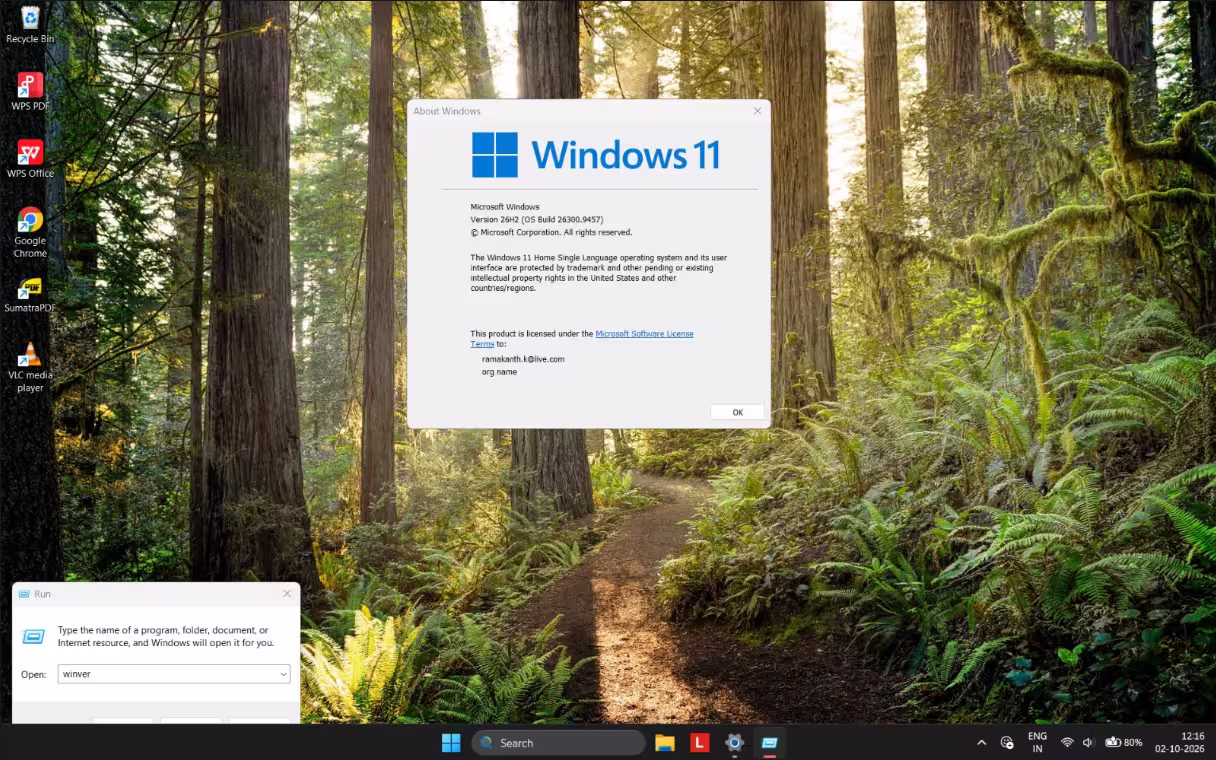Expand the Open combo box dropdown arrow
The height and width of the screenshot is (760, 1216).
tap(283, 674)
